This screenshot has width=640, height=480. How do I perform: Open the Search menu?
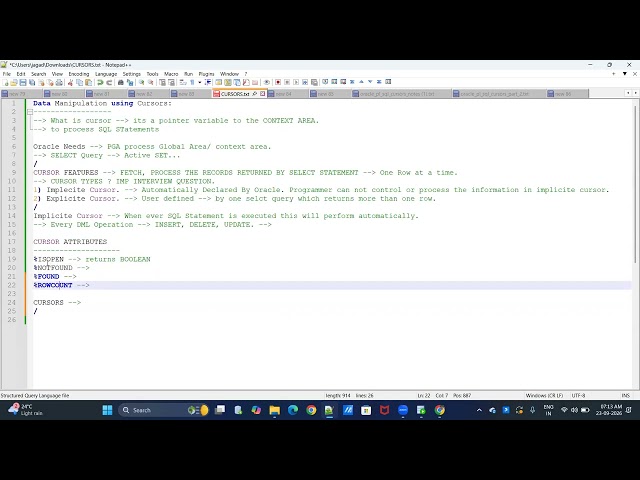(39, 74)
